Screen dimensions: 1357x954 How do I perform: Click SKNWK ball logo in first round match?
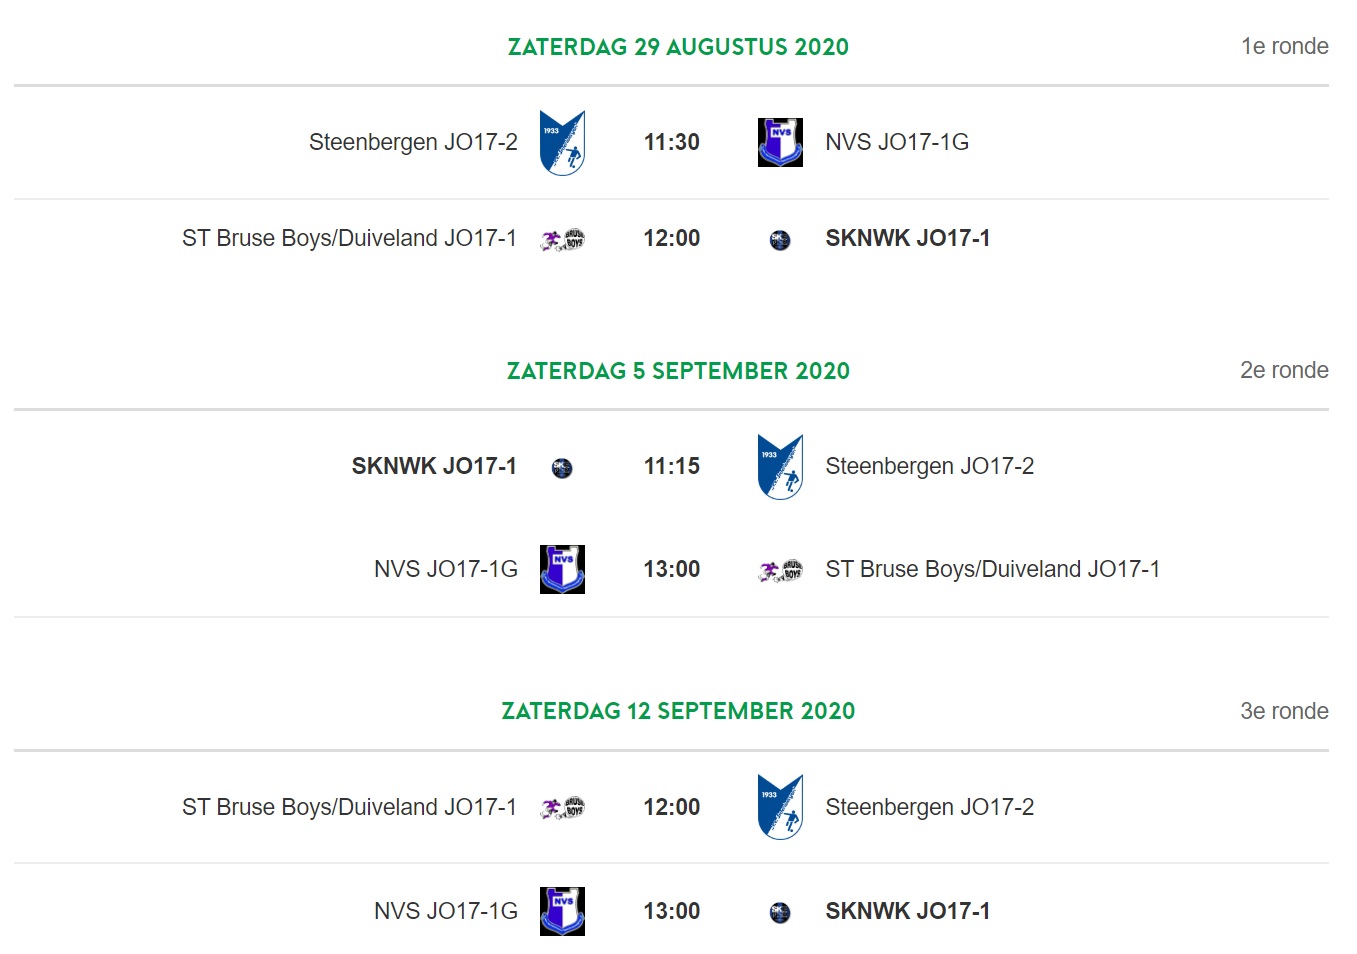(780, 240)
